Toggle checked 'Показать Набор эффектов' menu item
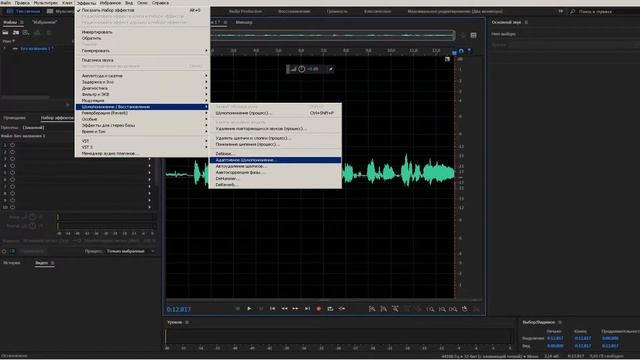Viewport: 640px width, 360px height. coord(142,10)
